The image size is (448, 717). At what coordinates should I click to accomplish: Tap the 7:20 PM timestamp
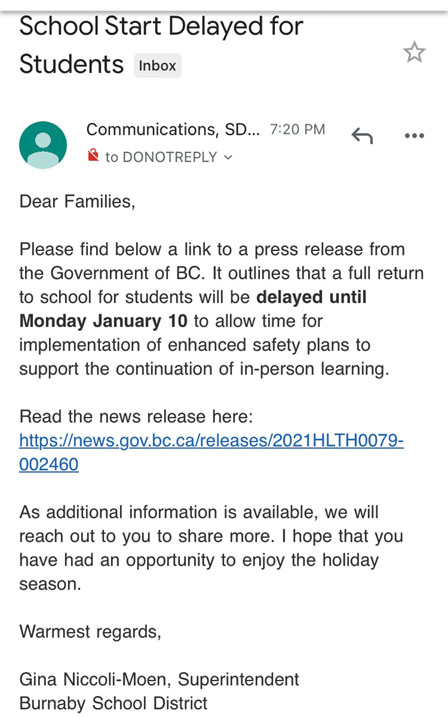point(297,130)
